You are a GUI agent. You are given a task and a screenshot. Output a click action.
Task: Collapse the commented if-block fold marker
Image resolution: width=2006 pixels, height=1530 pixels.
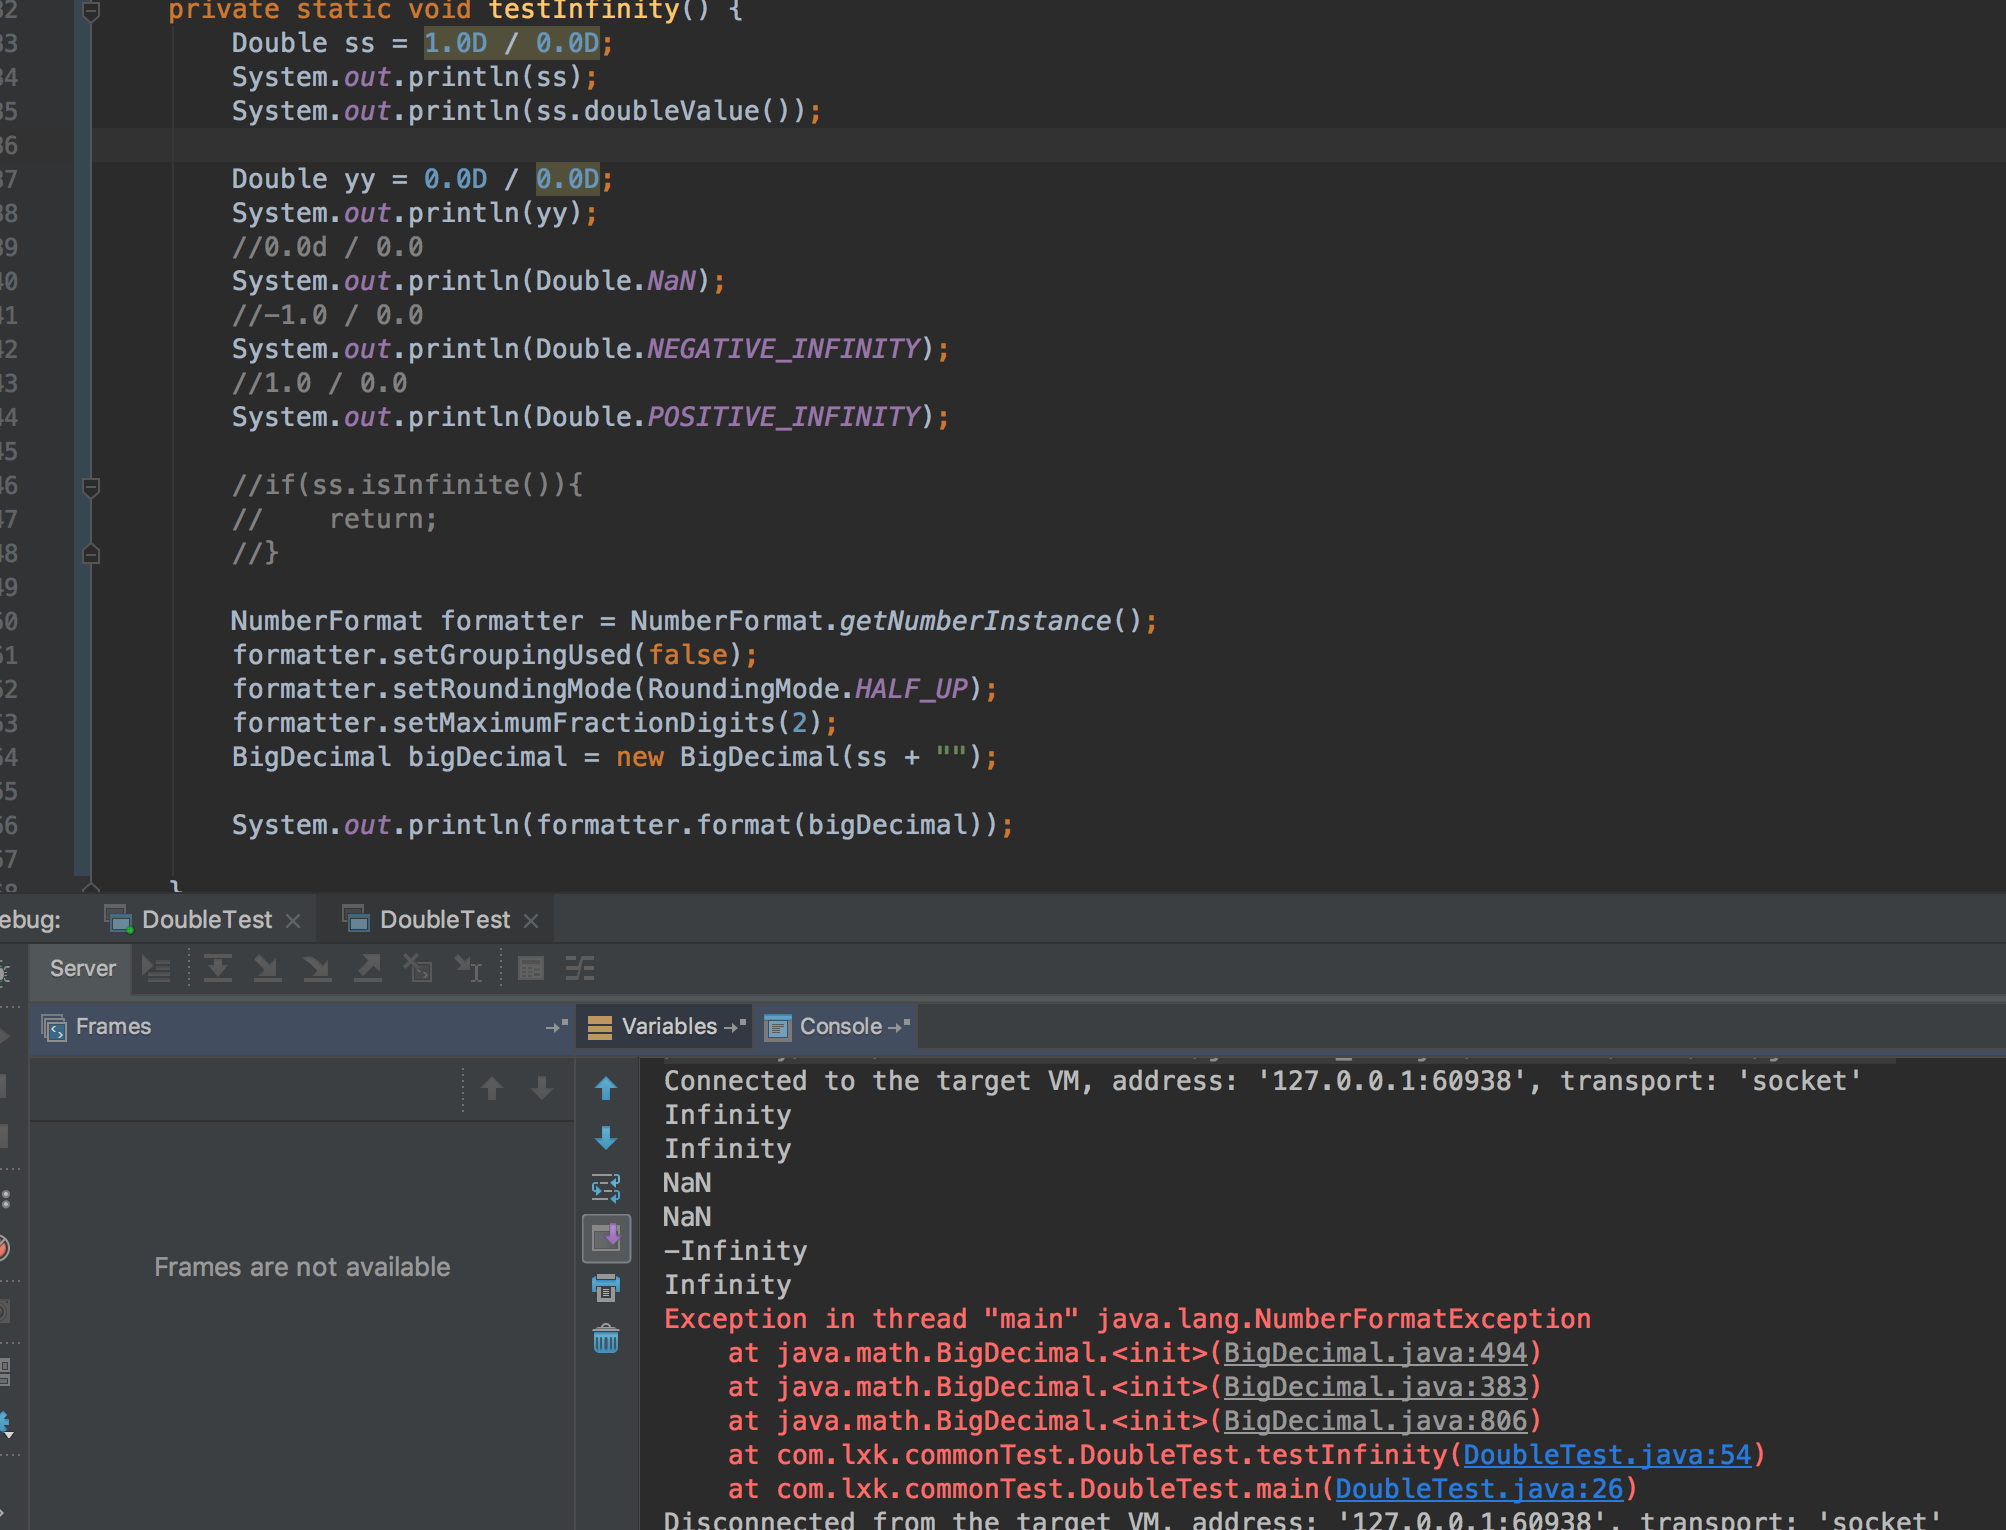pyautogui.click(x=91, y=487)
